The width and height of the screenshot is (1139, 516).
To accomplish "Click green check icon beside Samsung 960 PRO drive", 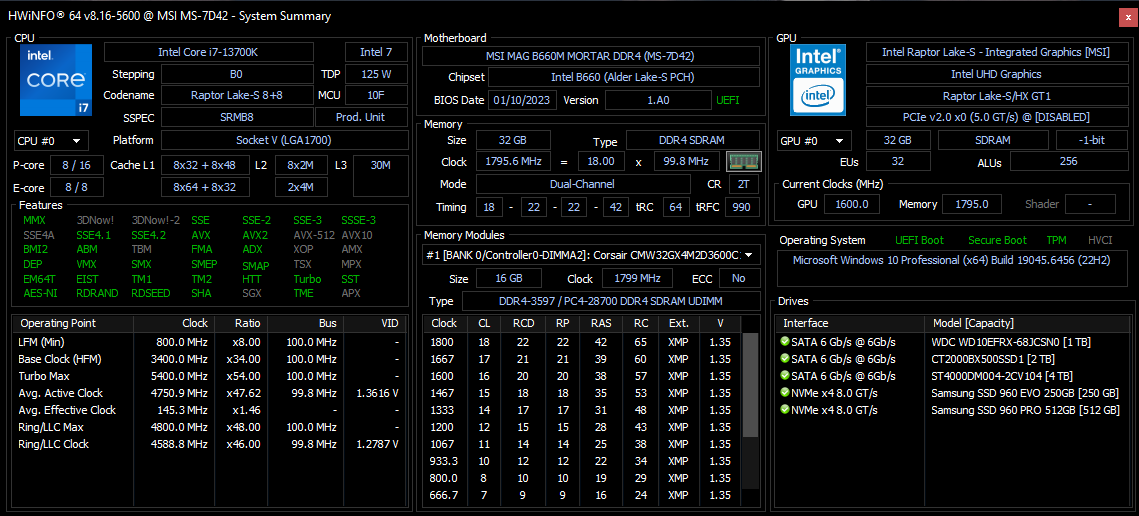I will click(785, 410).
